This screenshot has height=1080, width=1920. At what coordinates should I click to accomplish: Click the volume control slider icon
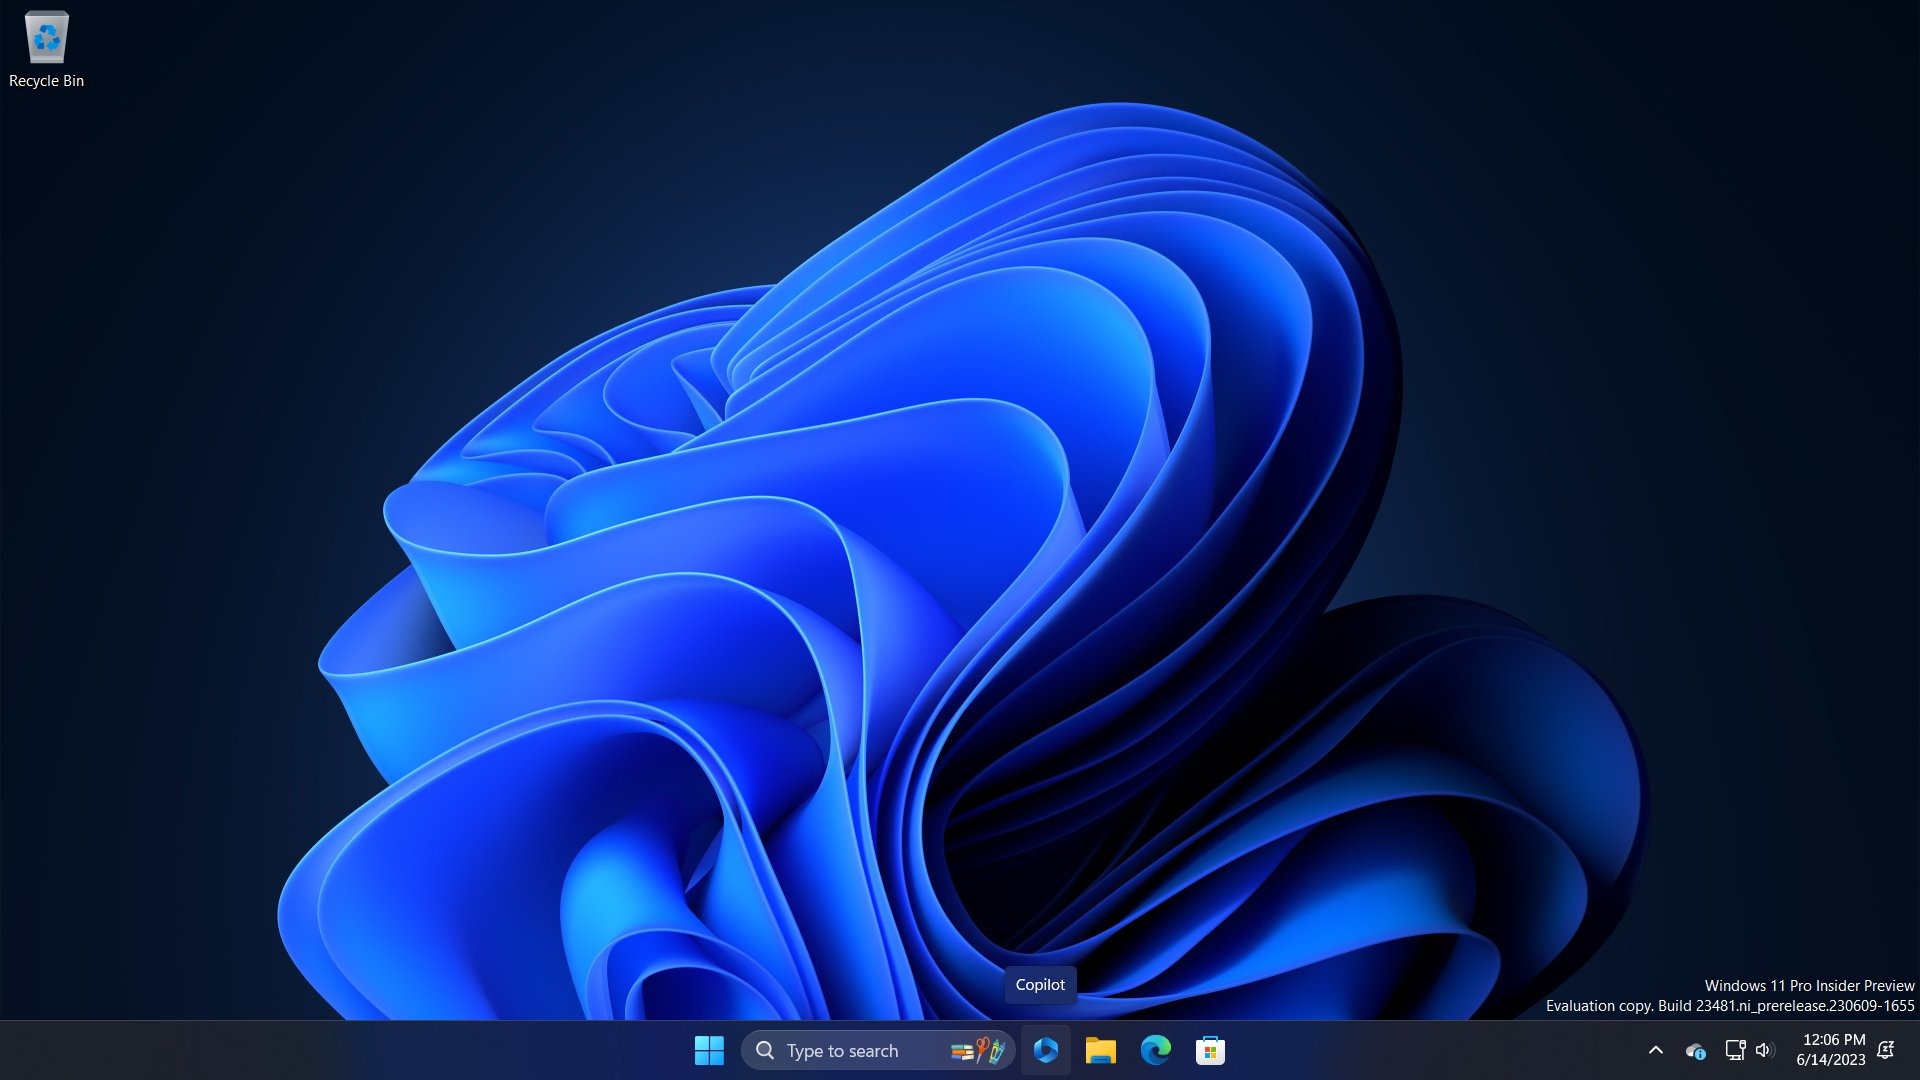tap(1763, 1050)
